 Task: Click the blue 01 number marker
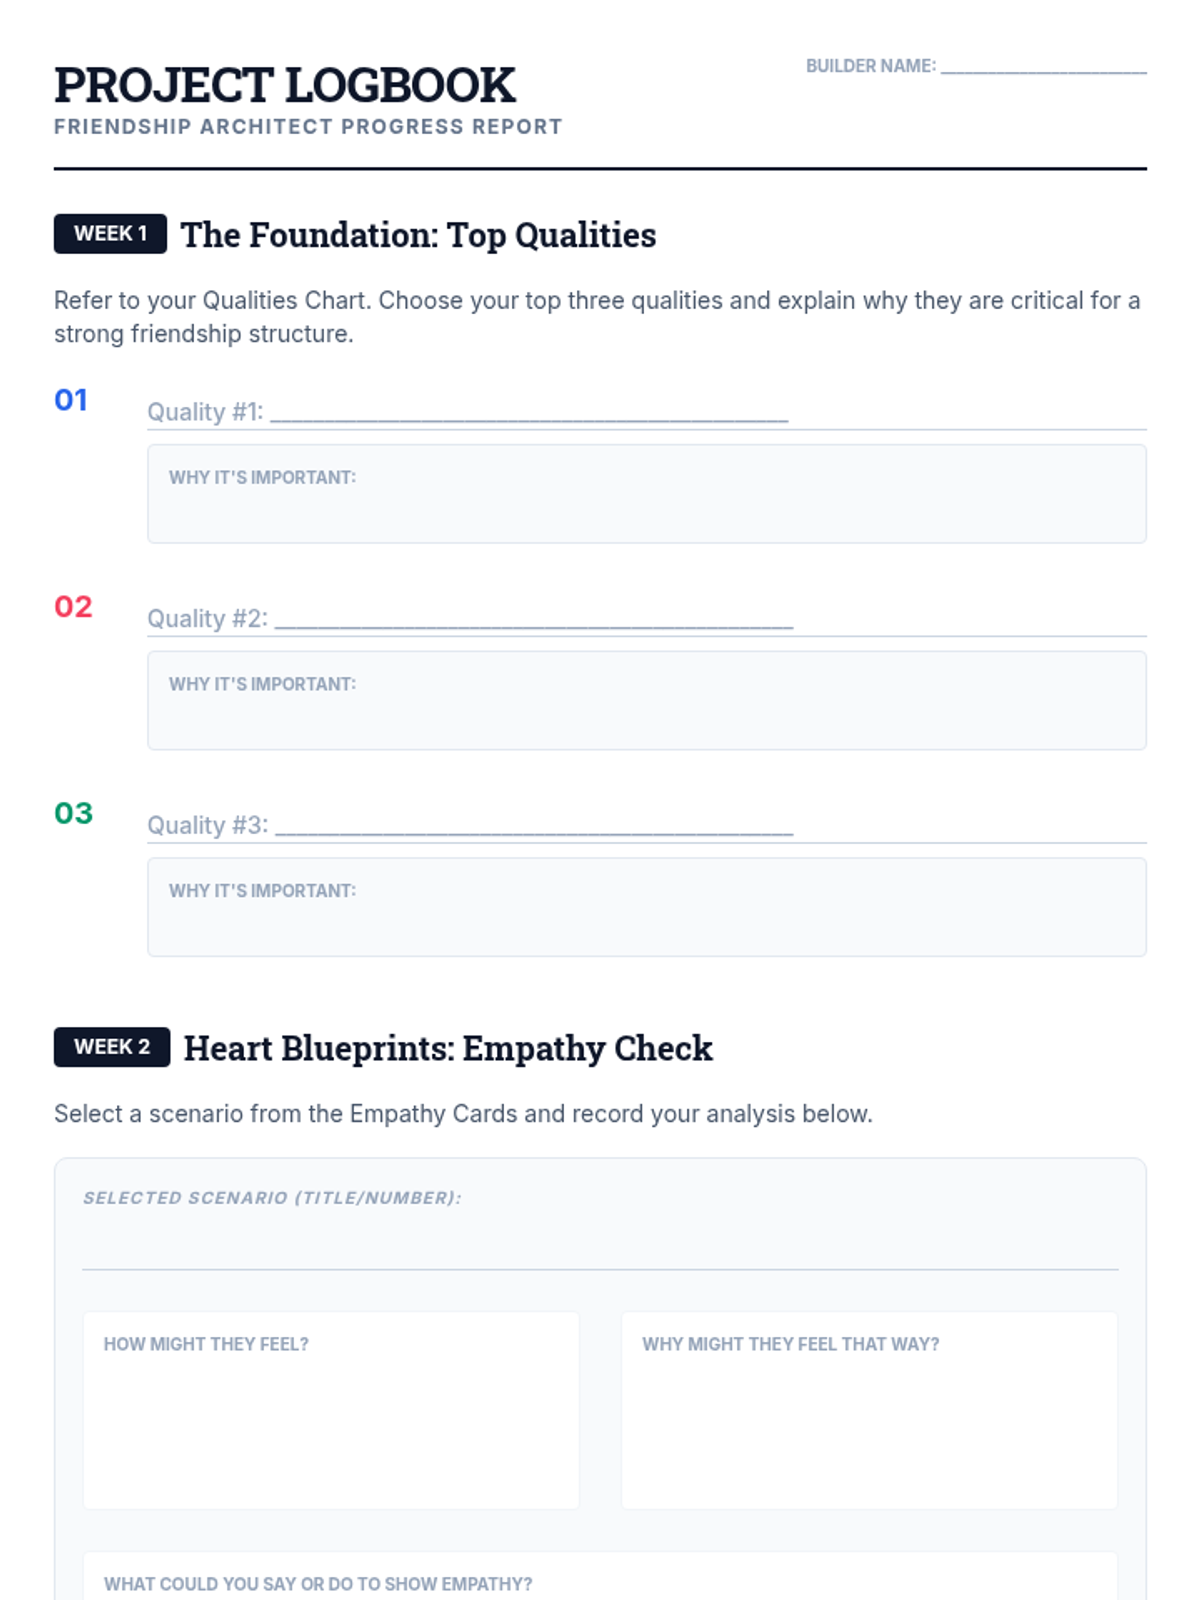pos(71,400)
